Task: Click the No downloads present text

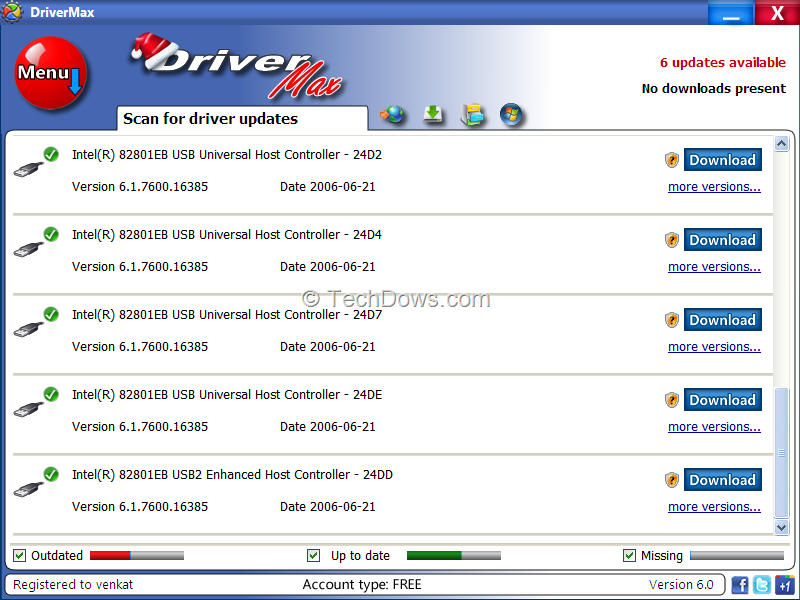Action: tap(714, 88)
